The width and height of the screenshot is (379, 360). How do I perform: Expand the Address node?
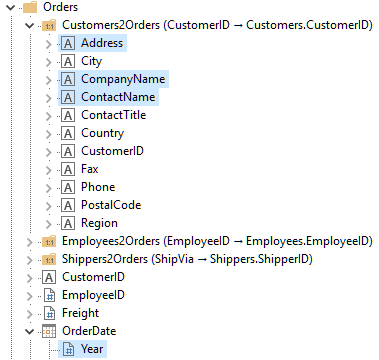point(49,44)
